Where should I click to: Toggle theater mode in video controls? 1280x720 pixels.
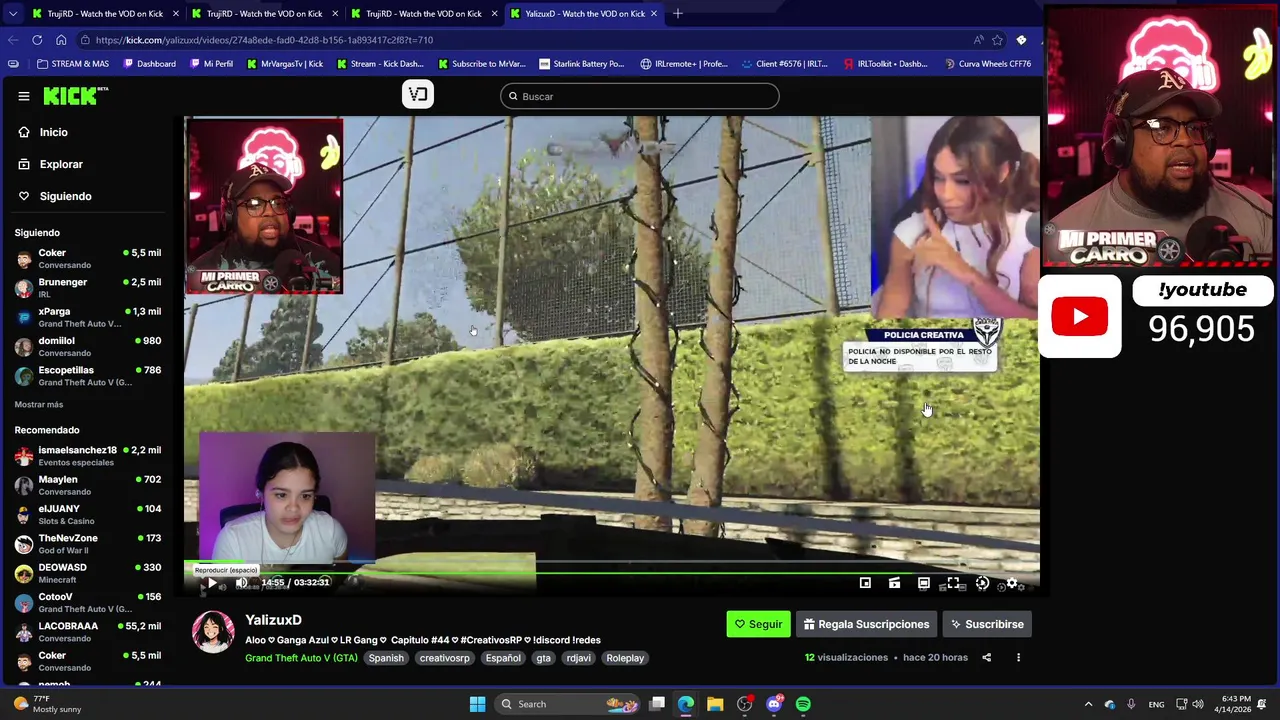click(924, 583)
